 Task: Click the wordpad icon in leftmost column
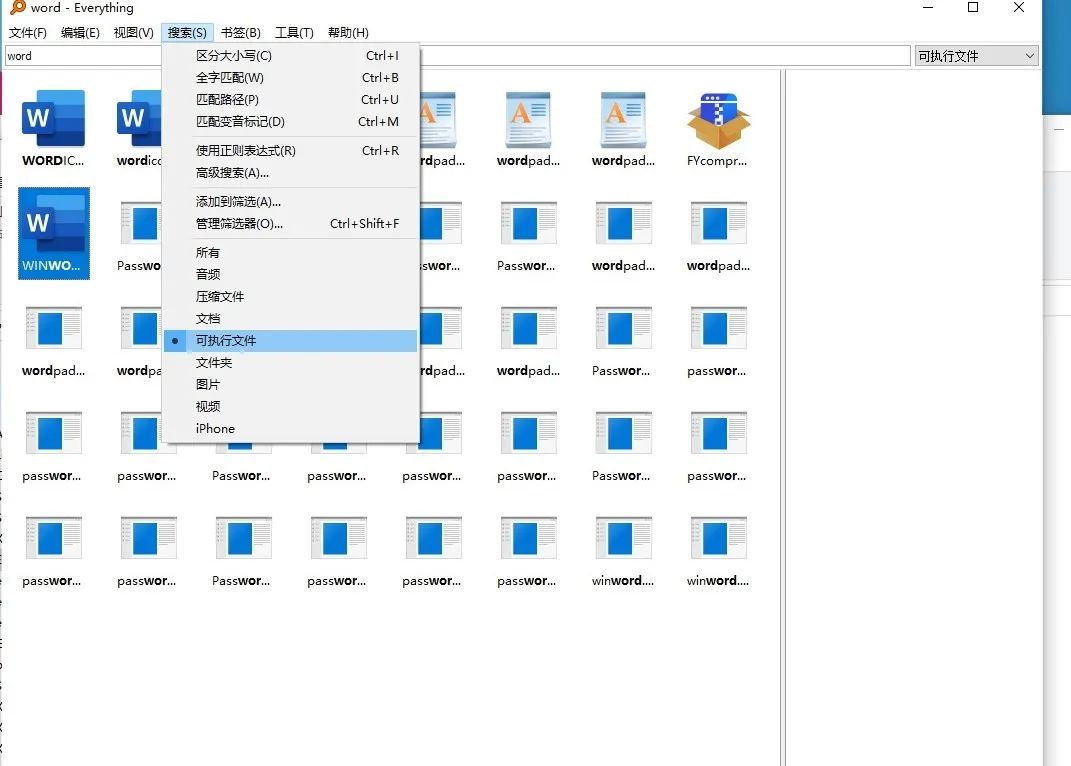tap(53, 328)
